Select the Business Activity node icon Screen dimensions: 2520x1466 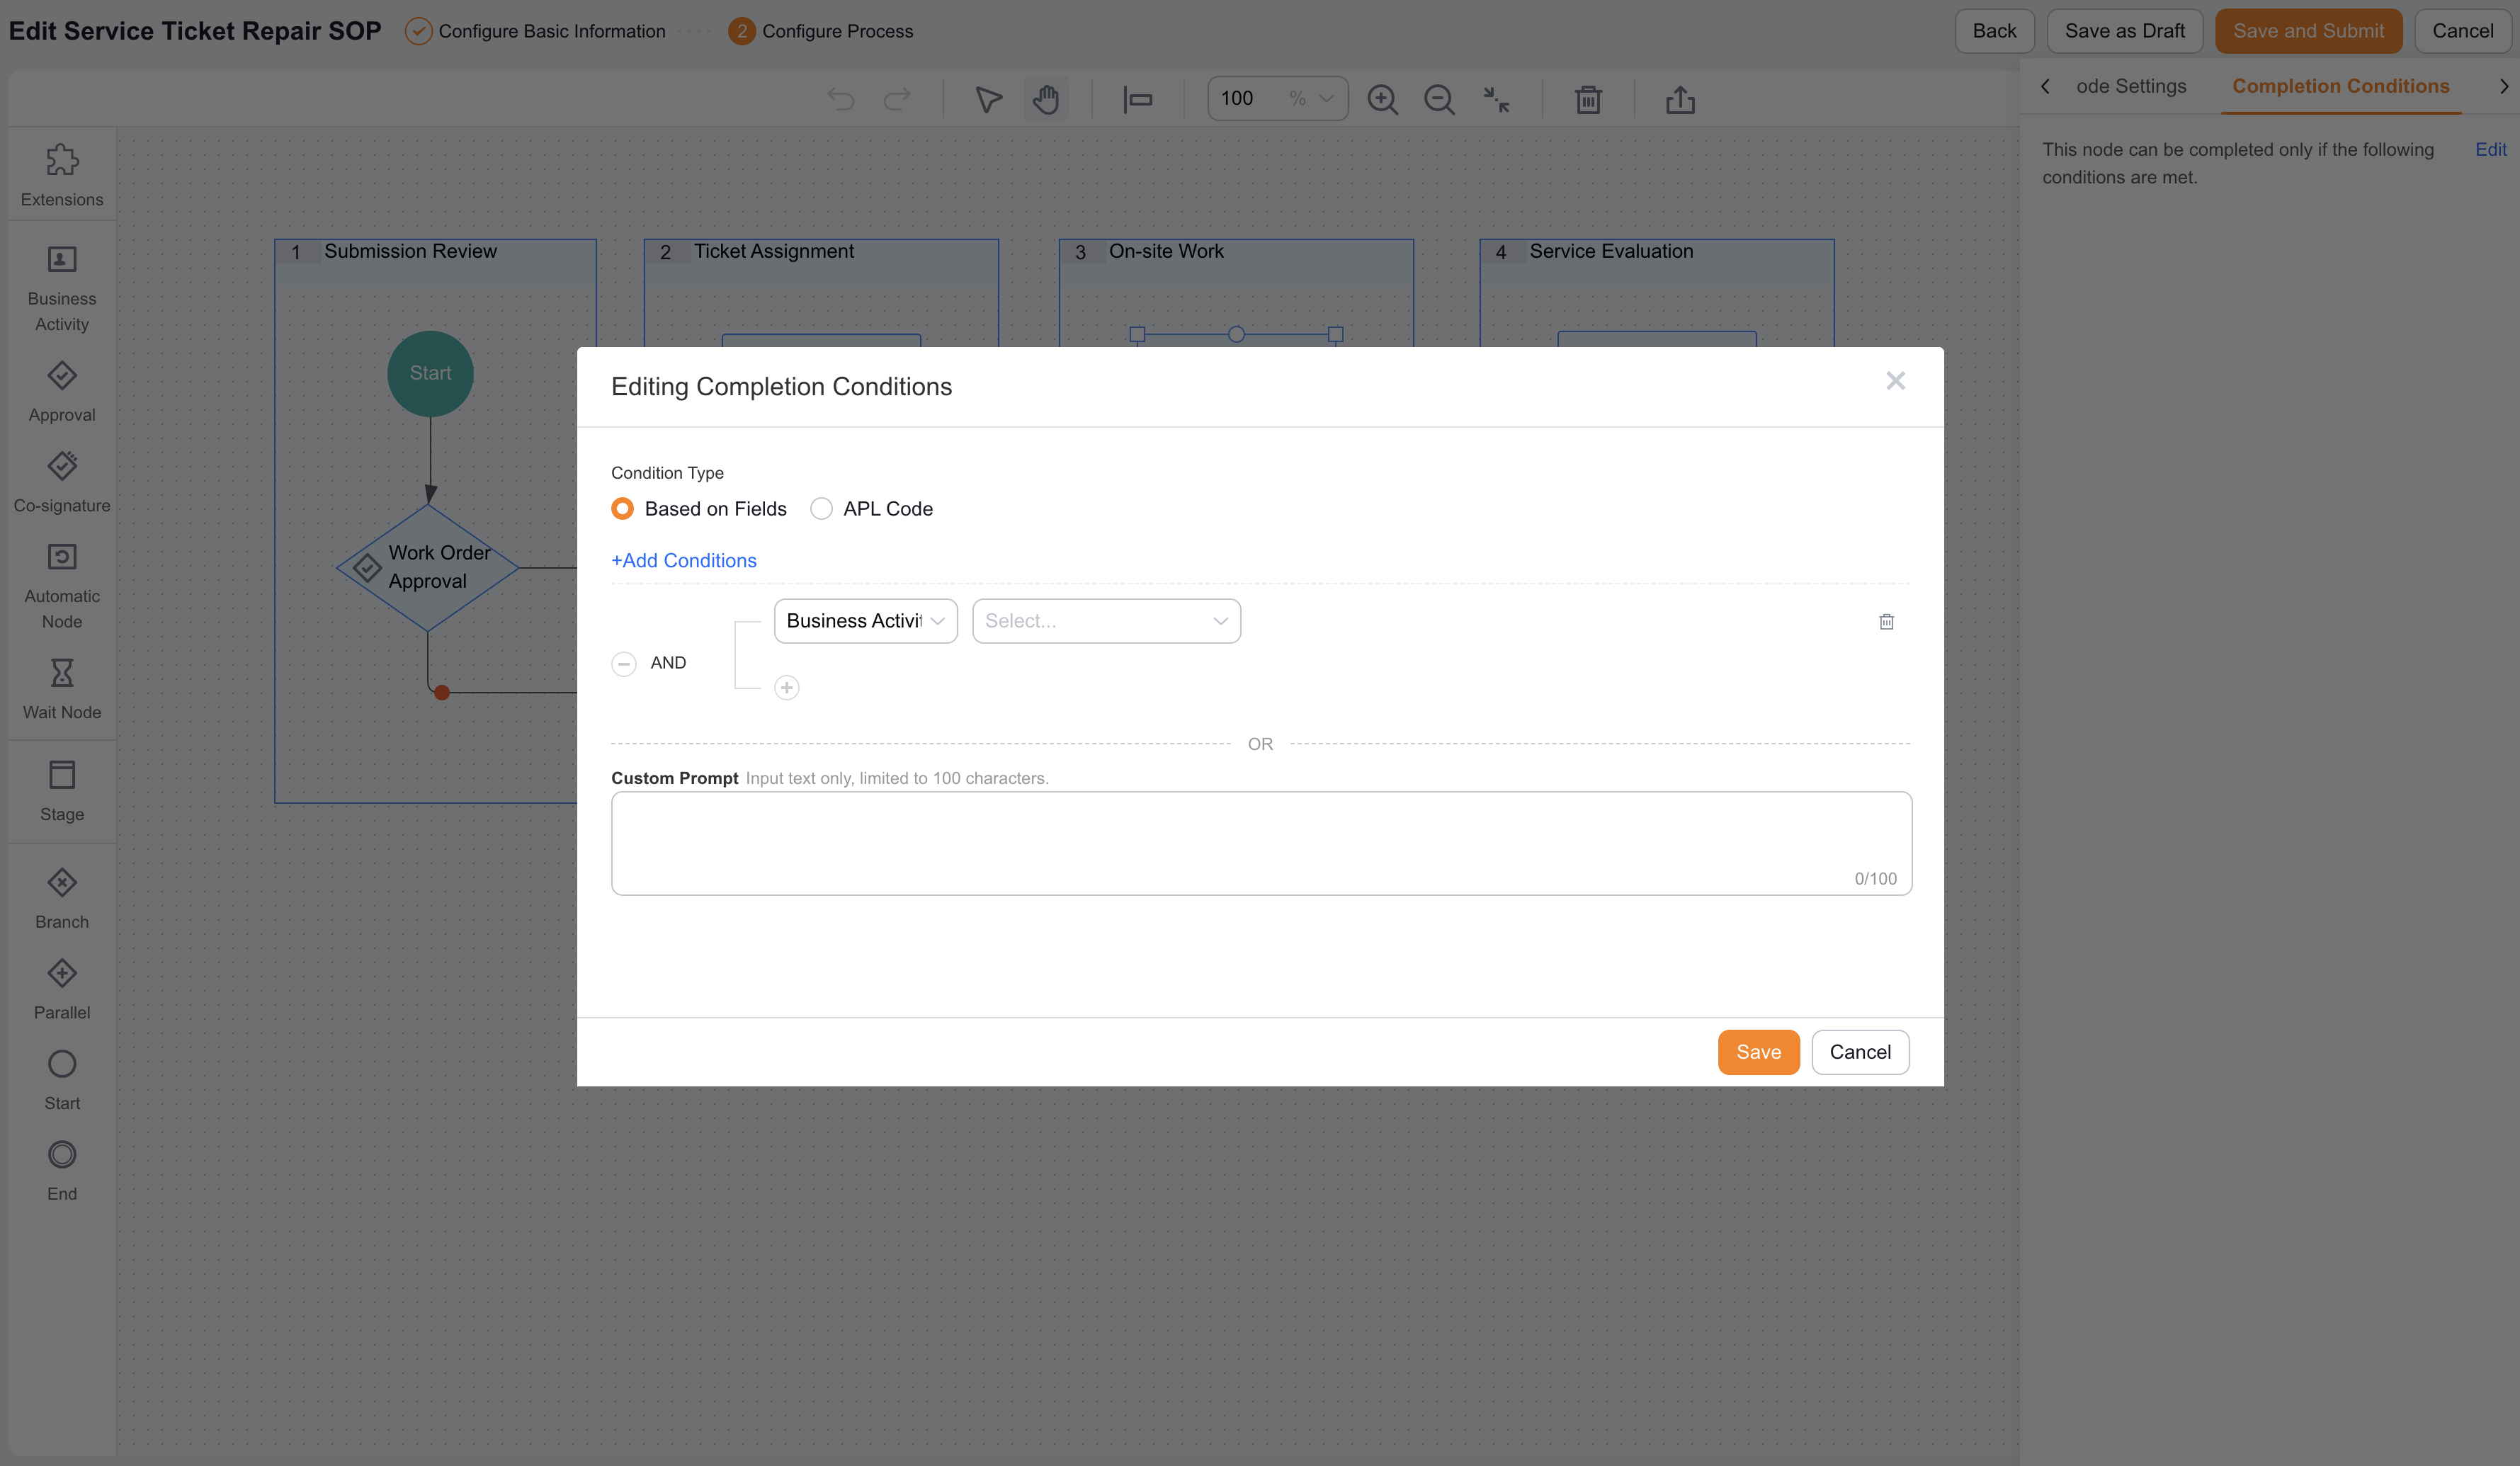pos(62,260)
